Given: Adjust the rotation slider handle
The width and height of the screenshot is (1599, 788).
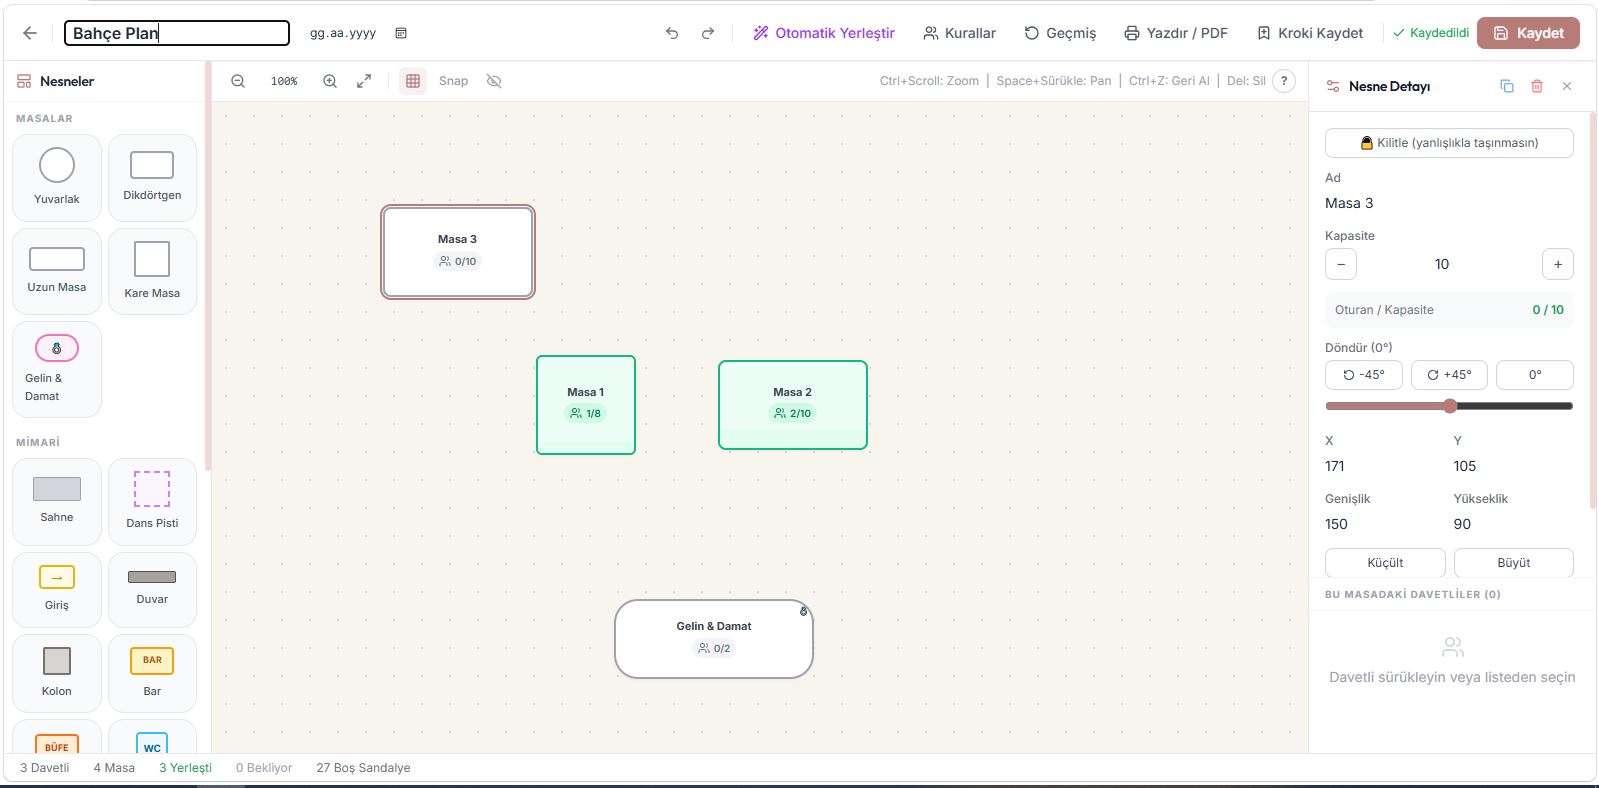Looking at the screenshot, I should (1450, 406).
